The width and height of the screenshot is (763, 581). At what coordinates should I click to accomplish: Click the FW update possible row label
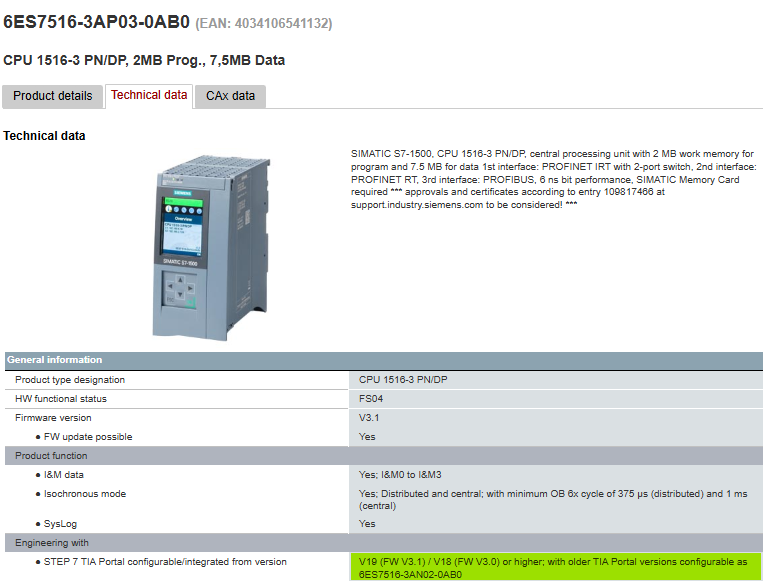(x=88, y=437)
